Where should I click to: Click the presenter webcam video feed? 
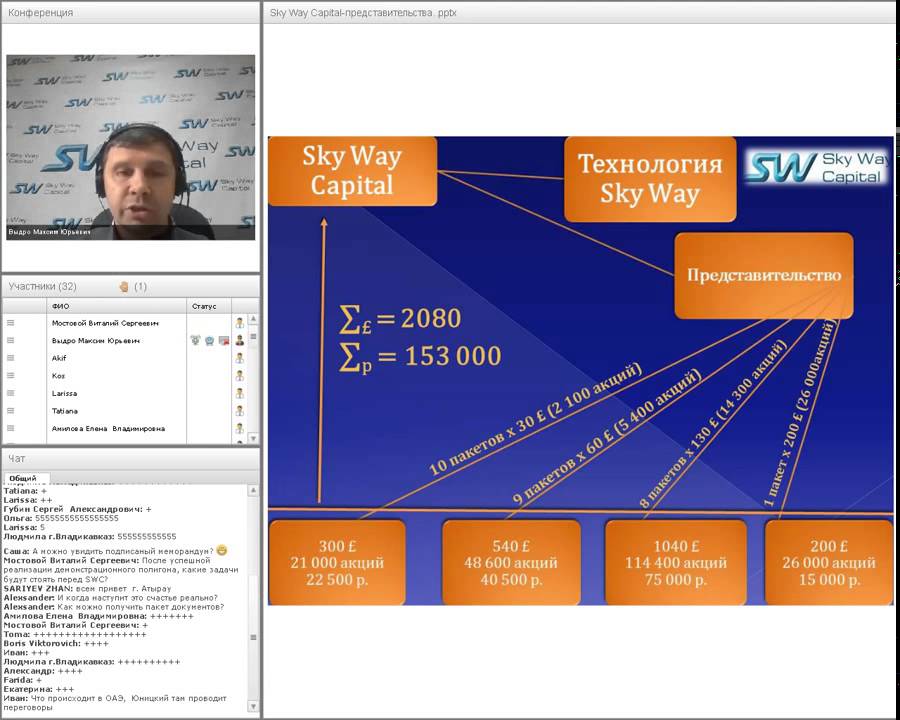click(x=131, y=147)
